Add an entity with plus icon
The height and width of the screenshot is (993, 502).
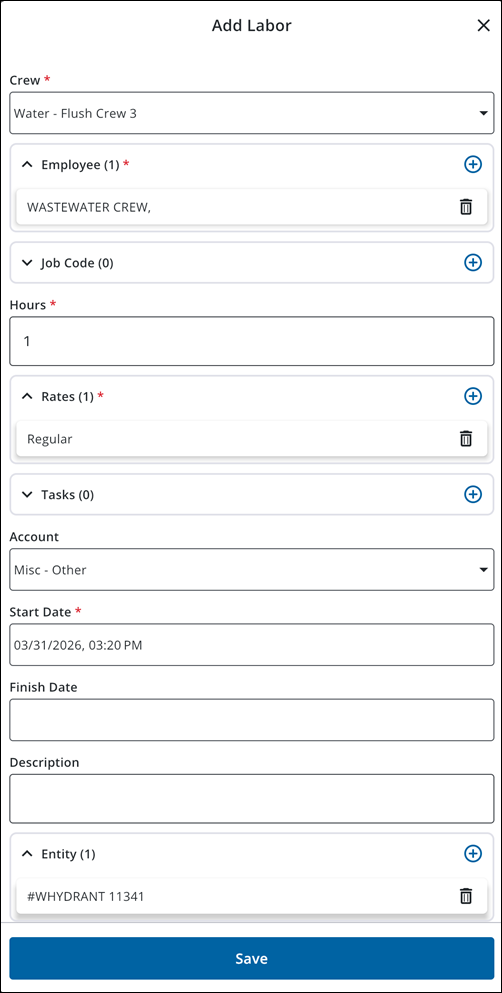coord(473,854)
